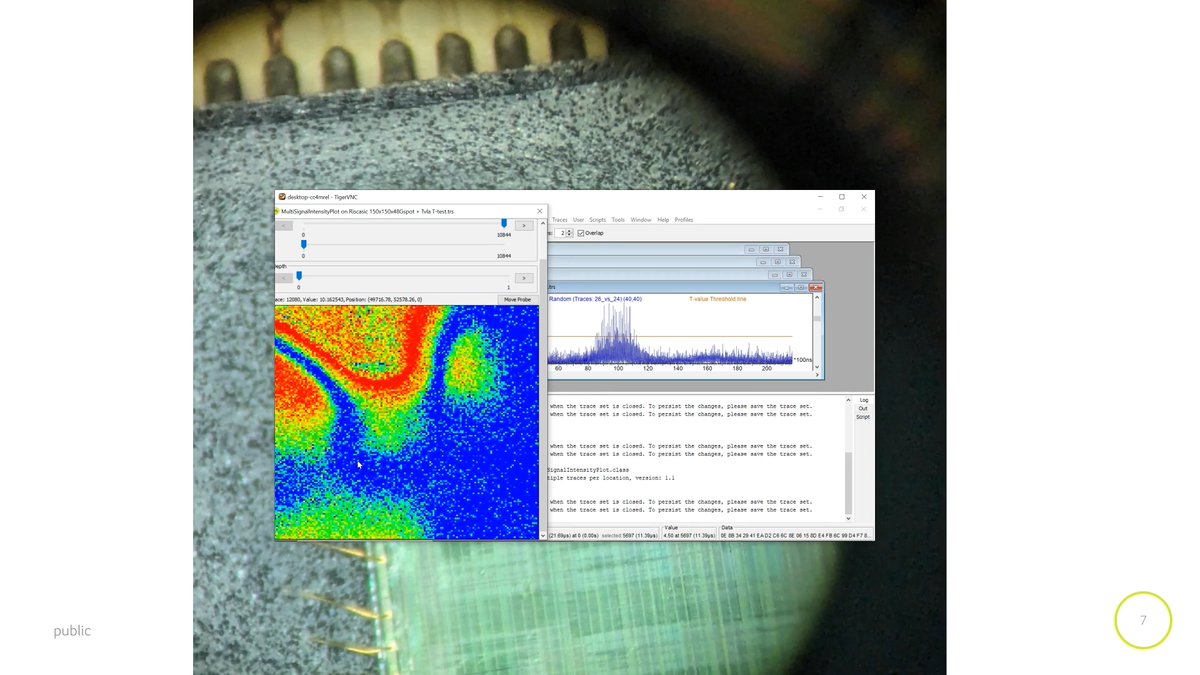1200x675 pixels.
Task: Click the second slider thumb at 0
Action: [303, 244]
